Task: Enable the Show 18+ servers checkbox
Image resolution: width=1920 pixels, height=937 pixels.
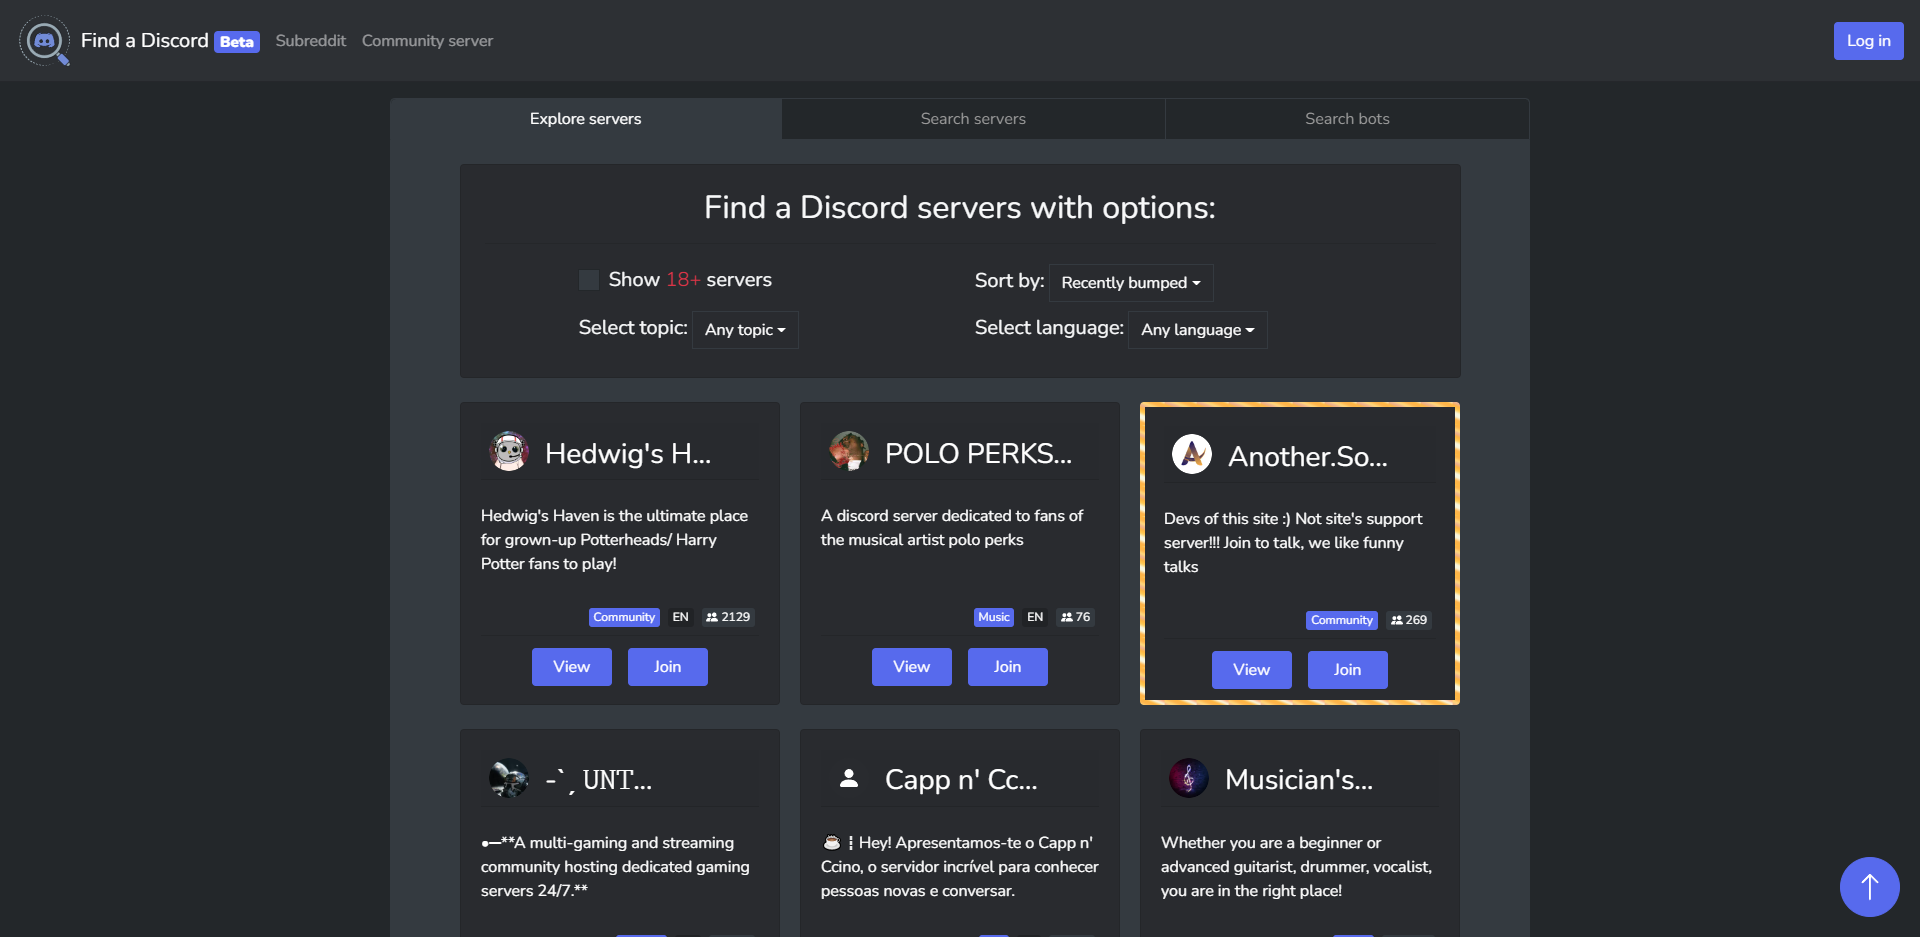Action: [589, 280]
